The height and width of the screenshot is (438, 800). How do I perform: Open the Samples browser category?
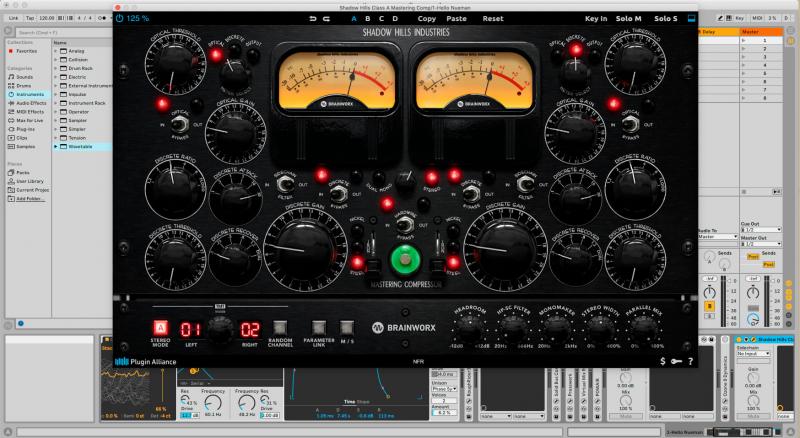click(x=21, y=147)
